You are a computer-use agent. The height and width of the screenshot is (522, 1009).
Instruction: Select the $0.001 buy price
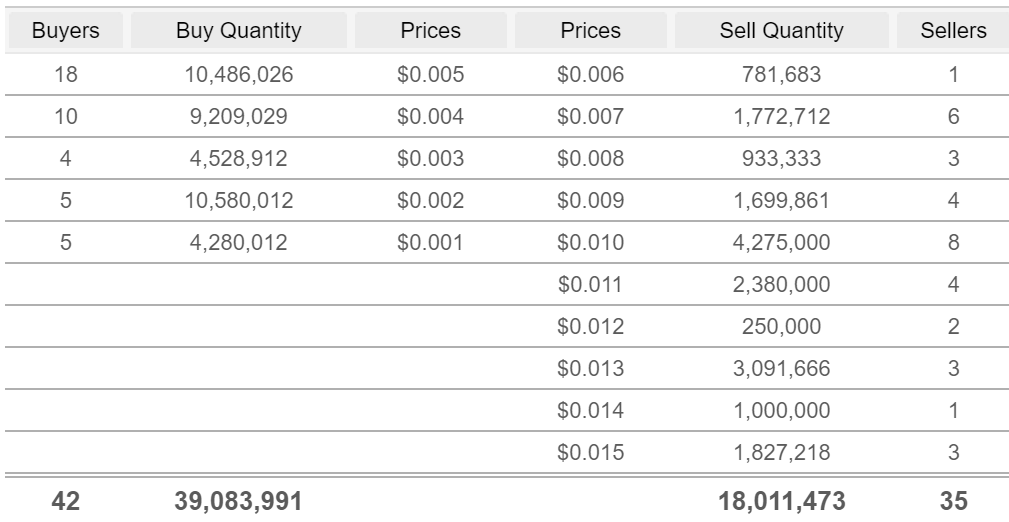[430, 243]
